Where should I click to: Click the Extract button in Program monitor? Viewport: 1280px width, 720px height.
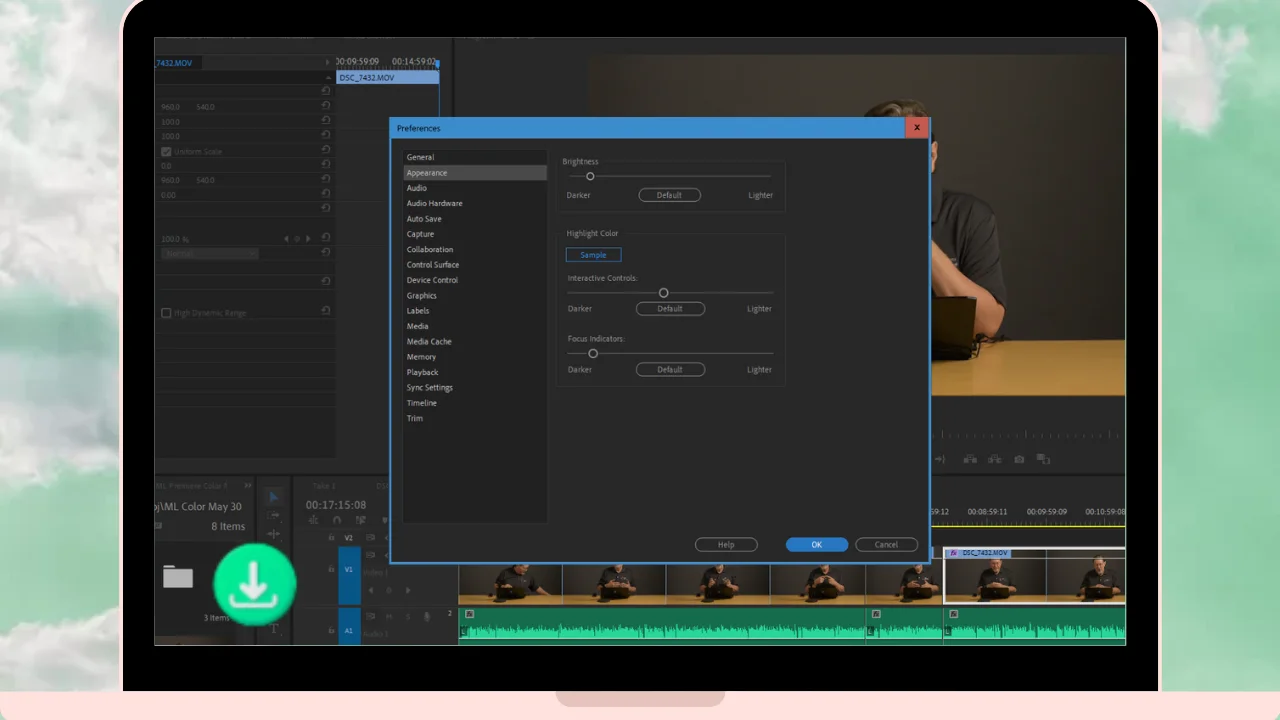[994, 459]
